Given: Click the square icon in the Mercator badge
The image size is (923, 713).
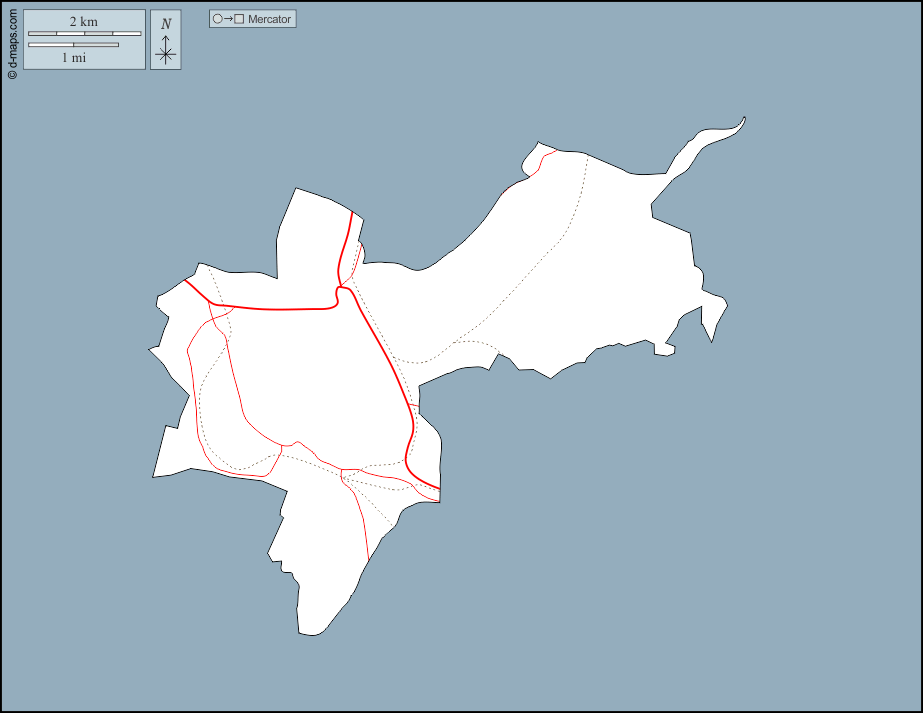Looking at the screenshot, I should pyautogui.click(x=239, y=19).
